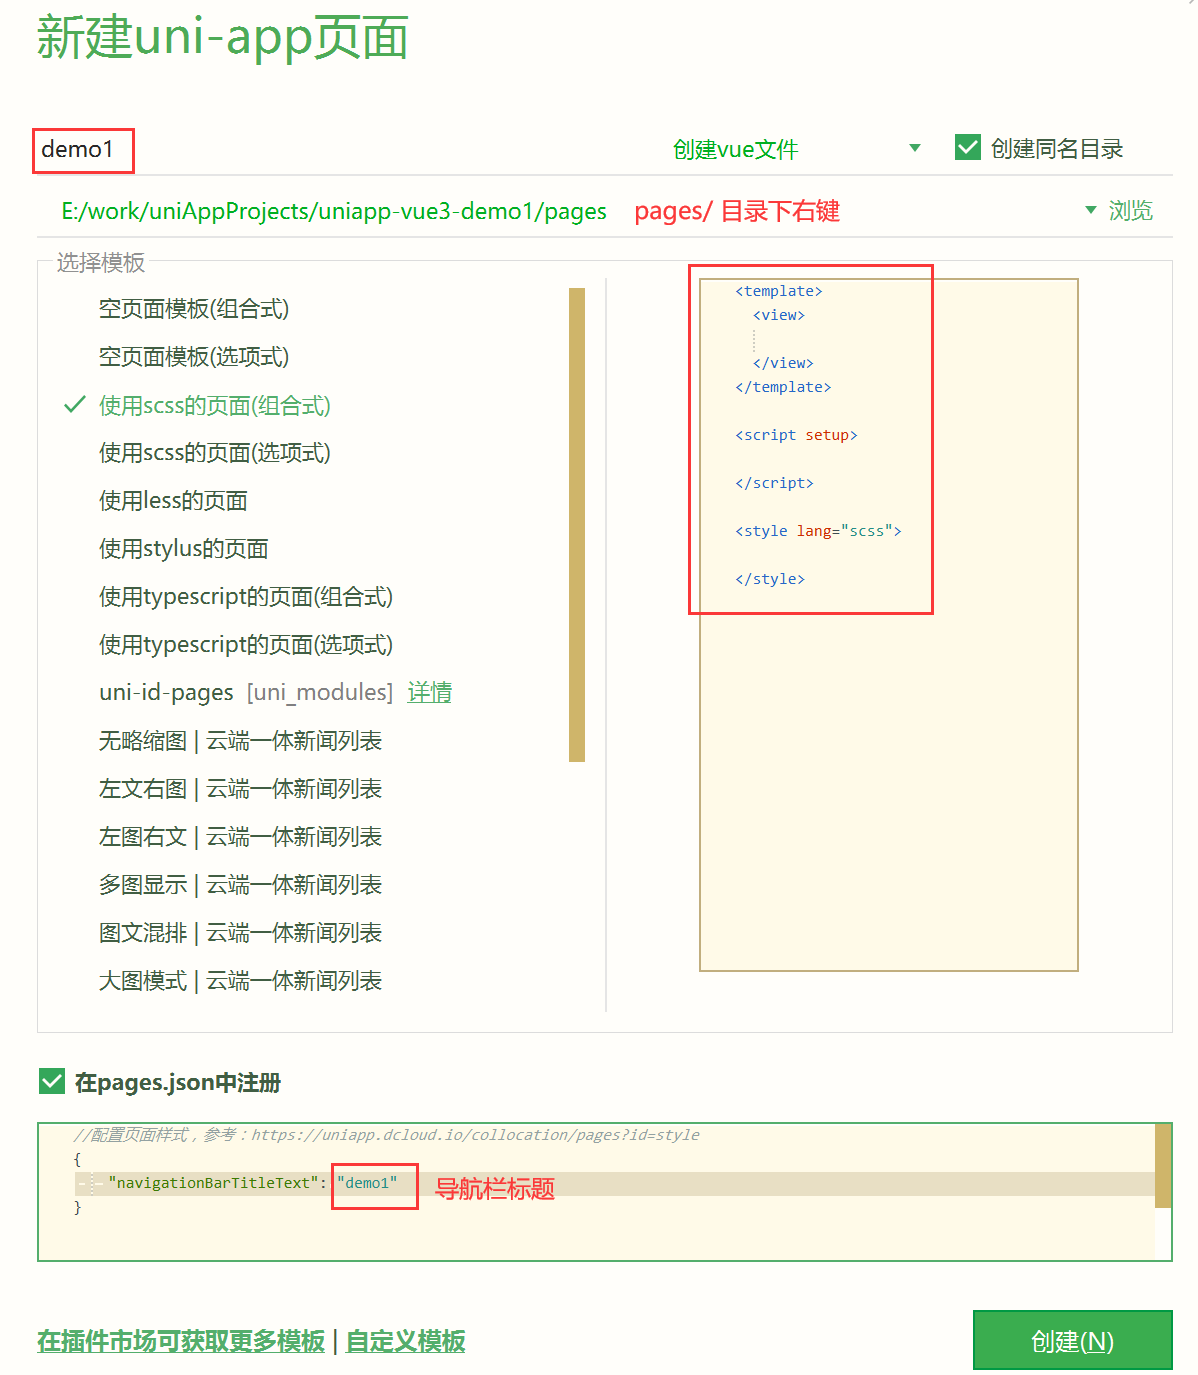Choose the 使用stylus的页面 template
This screenshot has height=1375, width=1198.
point(183,548)
